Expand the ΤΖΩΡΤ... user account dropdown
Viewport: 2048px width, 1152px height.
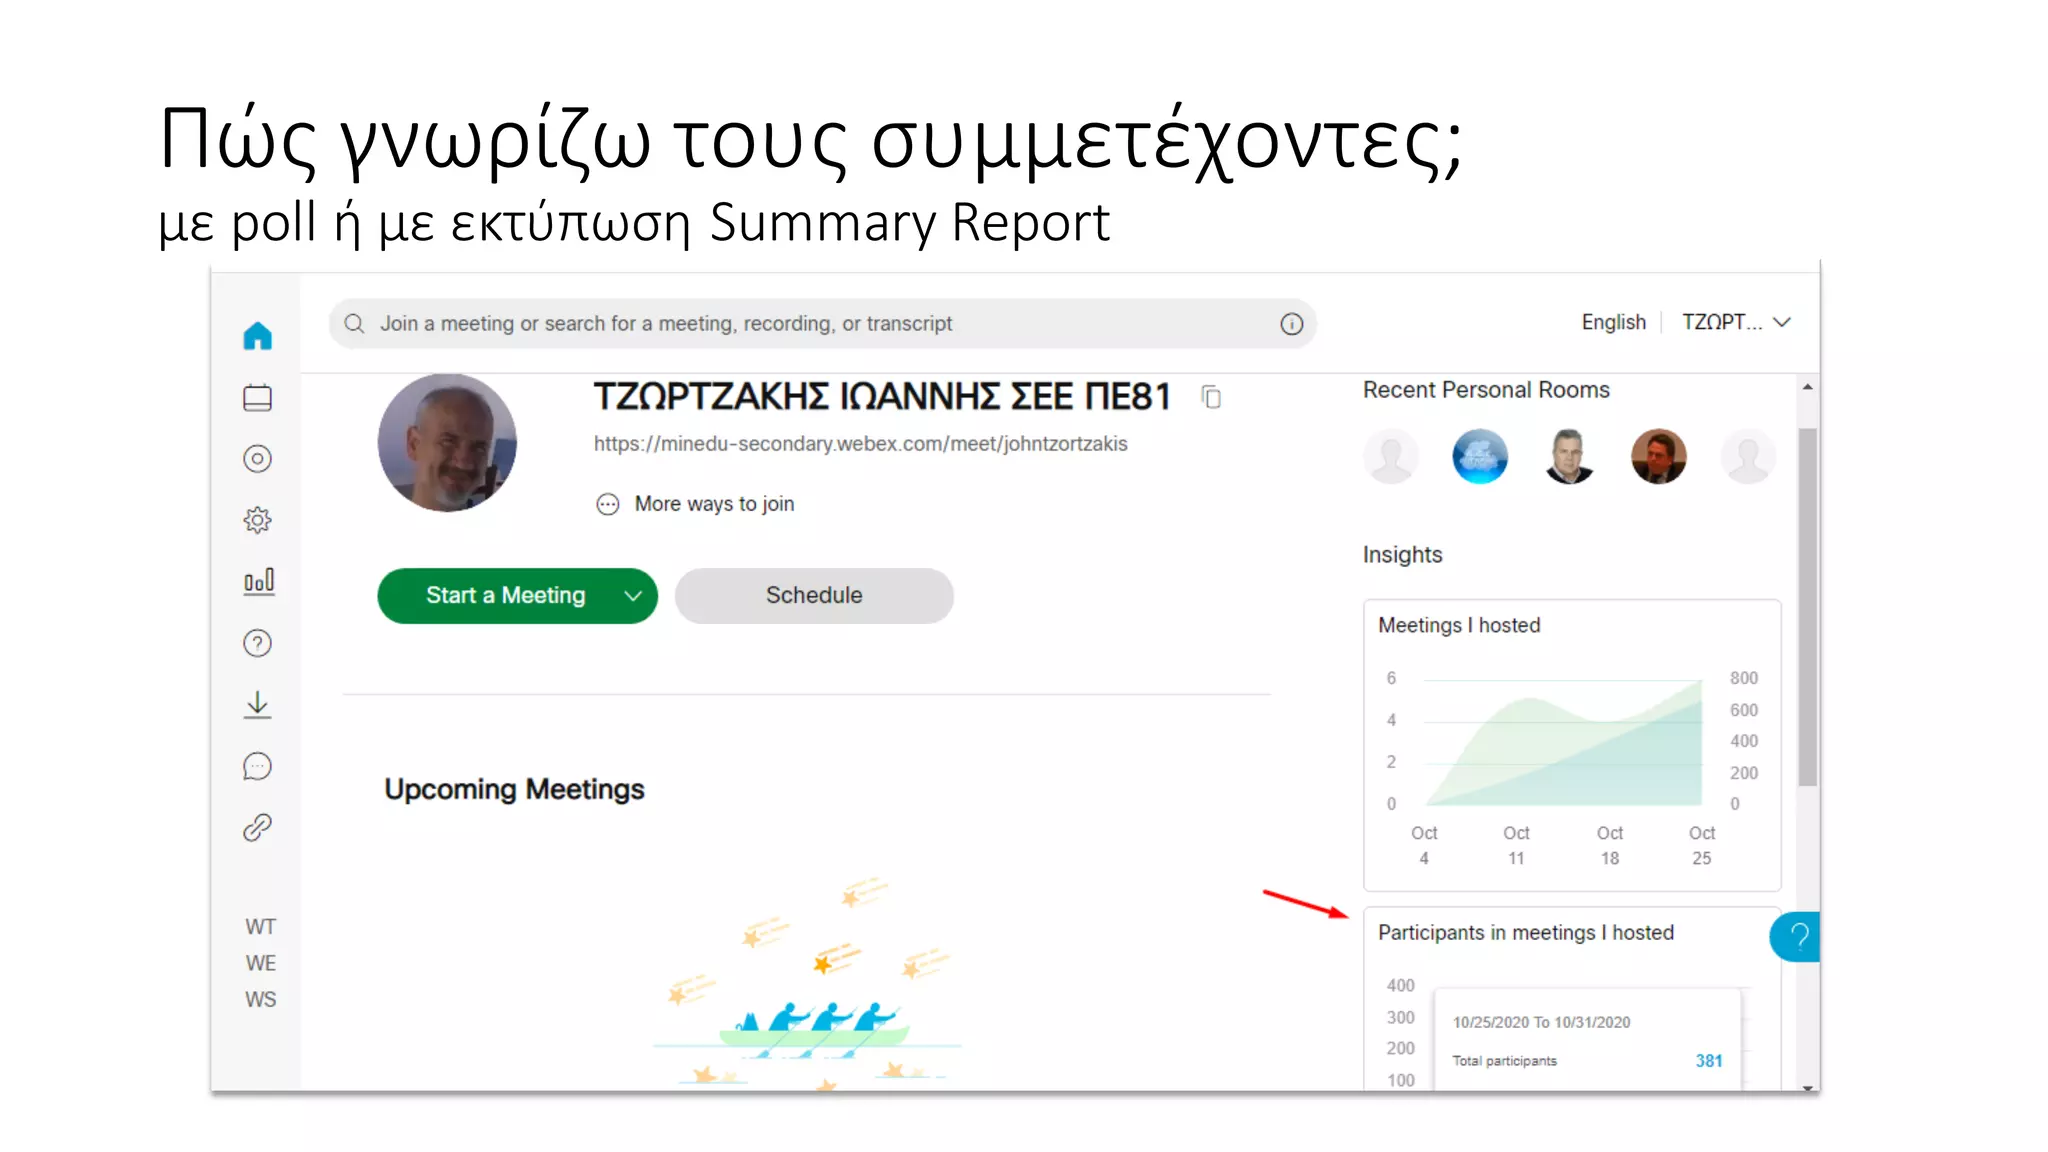point(1736,322)
